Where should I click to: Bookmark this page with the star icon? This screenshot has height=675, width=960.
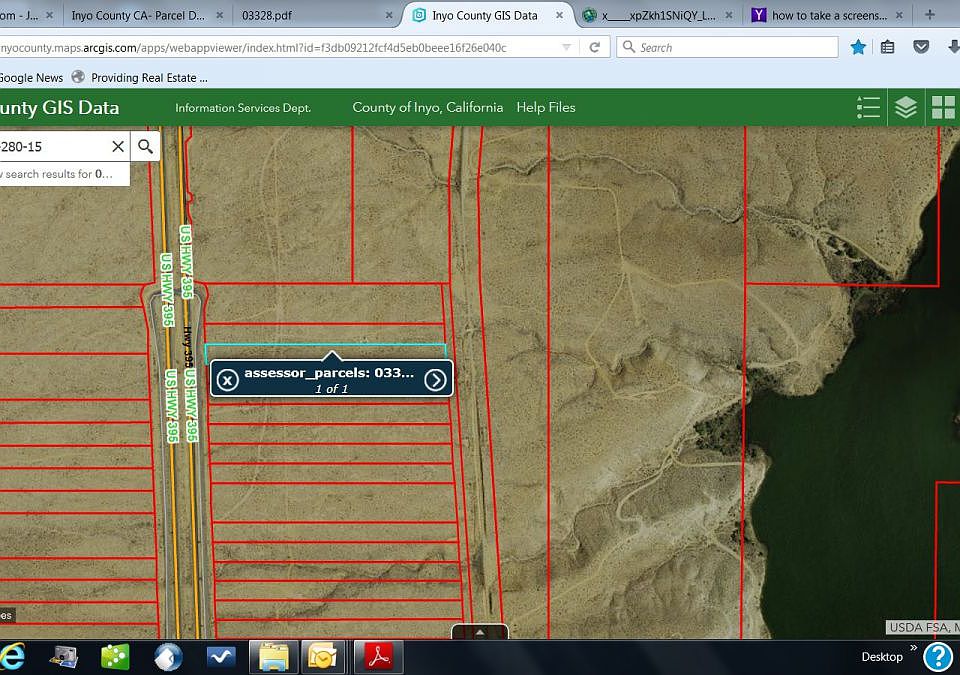858,47
